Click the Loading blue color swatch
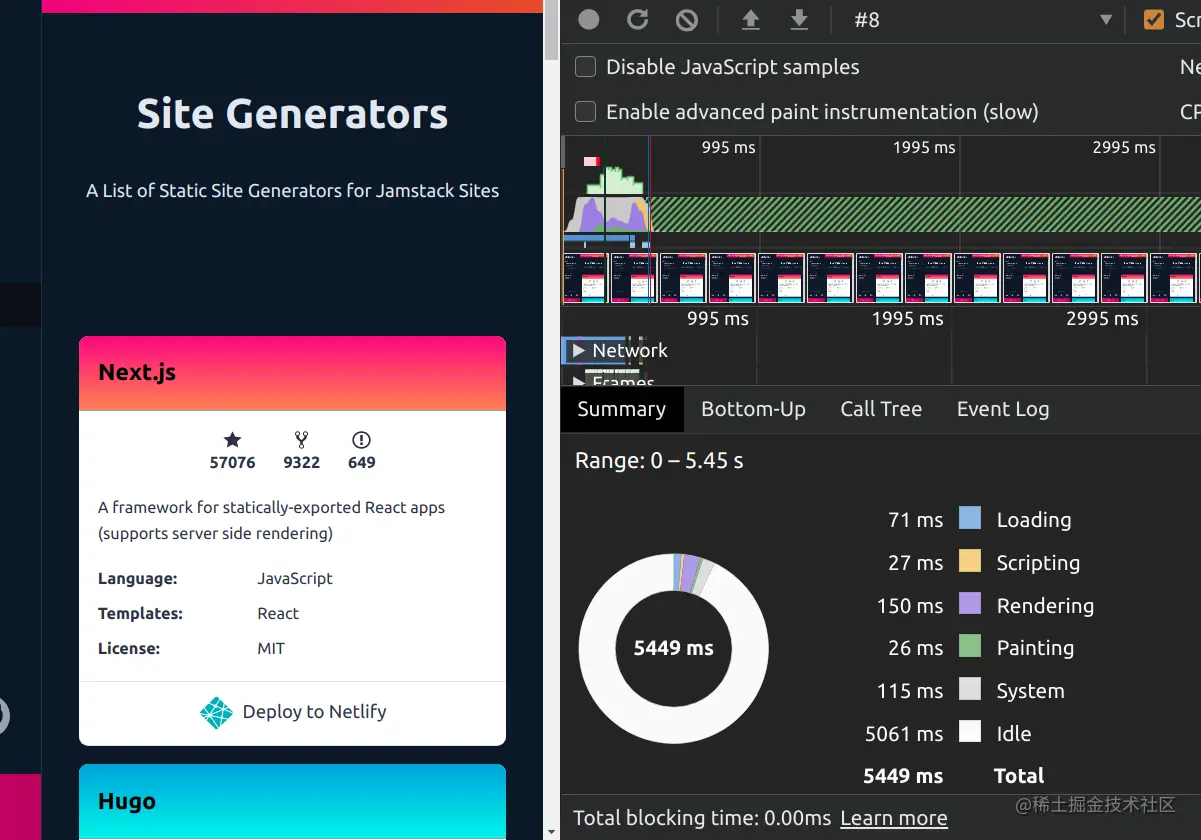 (x=970, y=518)
